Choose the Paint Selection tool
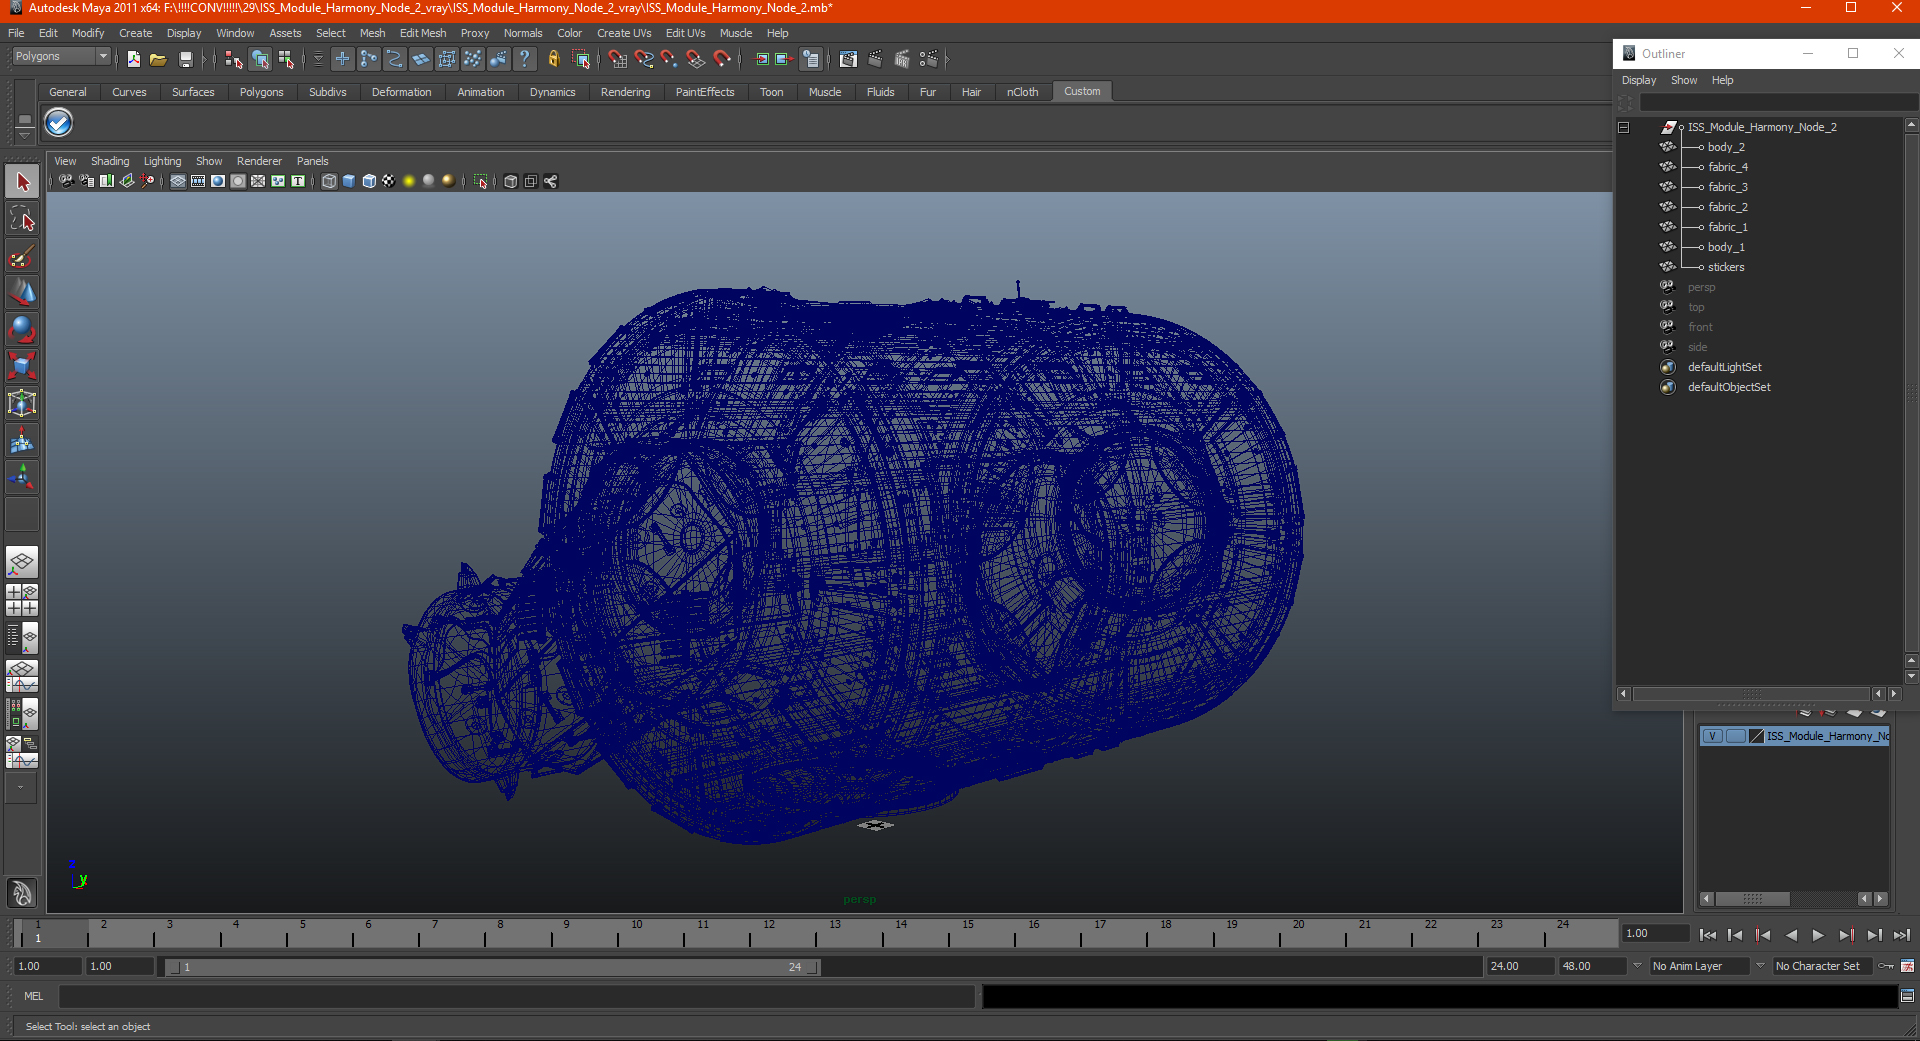The width and height of the screenshot is (1920, 1041). coord(22,256)
